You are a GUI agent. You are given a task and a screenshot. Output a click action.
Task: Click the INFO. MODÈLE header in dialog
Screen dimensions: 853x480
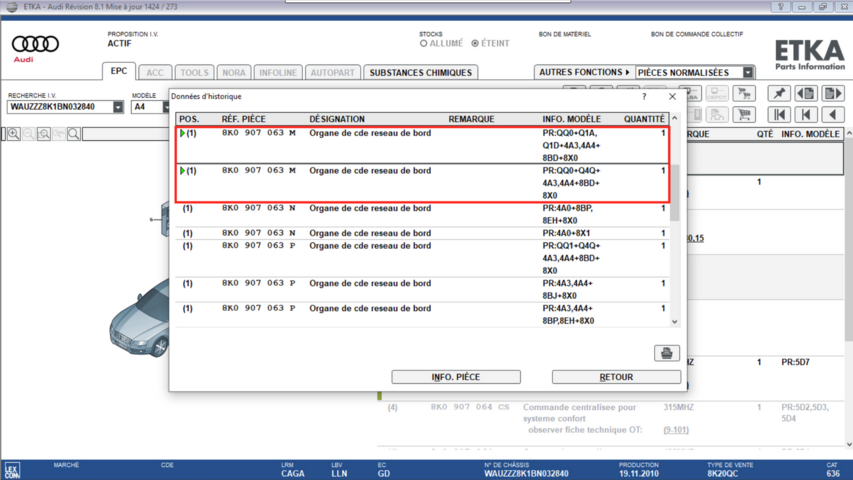[571, 119]
